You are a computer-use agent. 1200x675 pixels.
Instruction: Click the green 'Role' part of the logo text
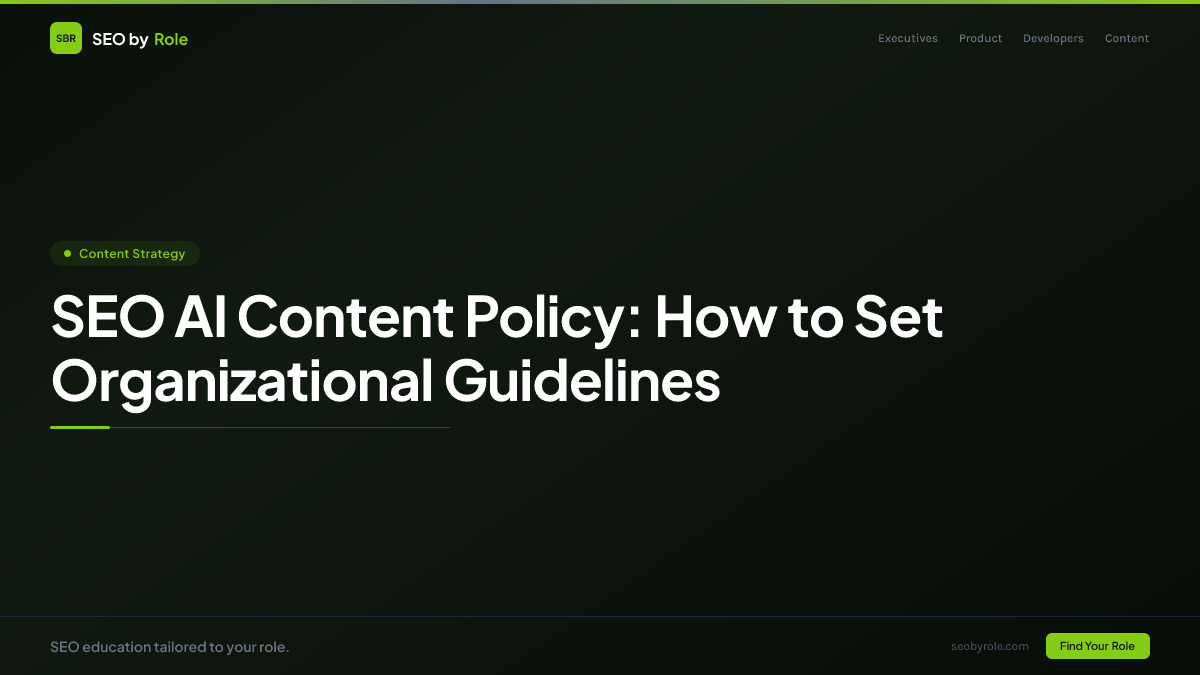pyautogui.click(x=171, y=39)
